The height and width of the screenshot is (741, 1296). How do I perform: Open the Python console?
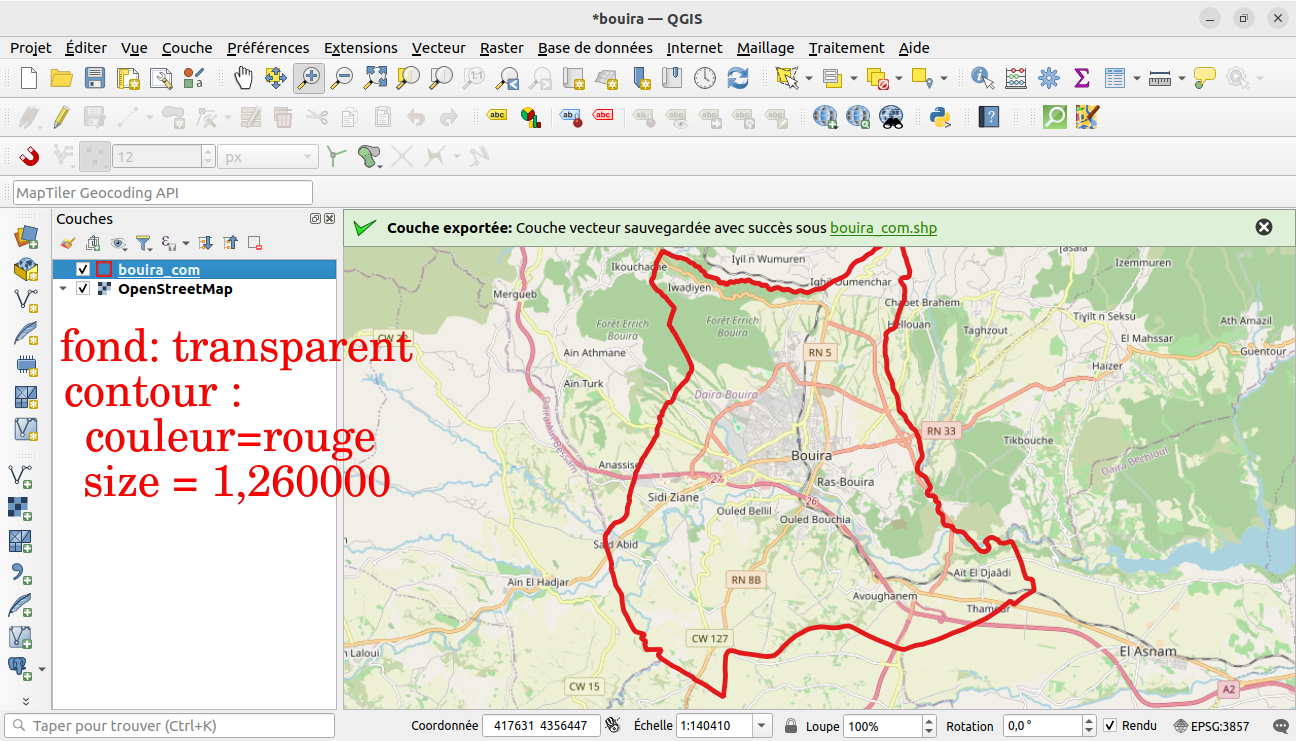939,117
